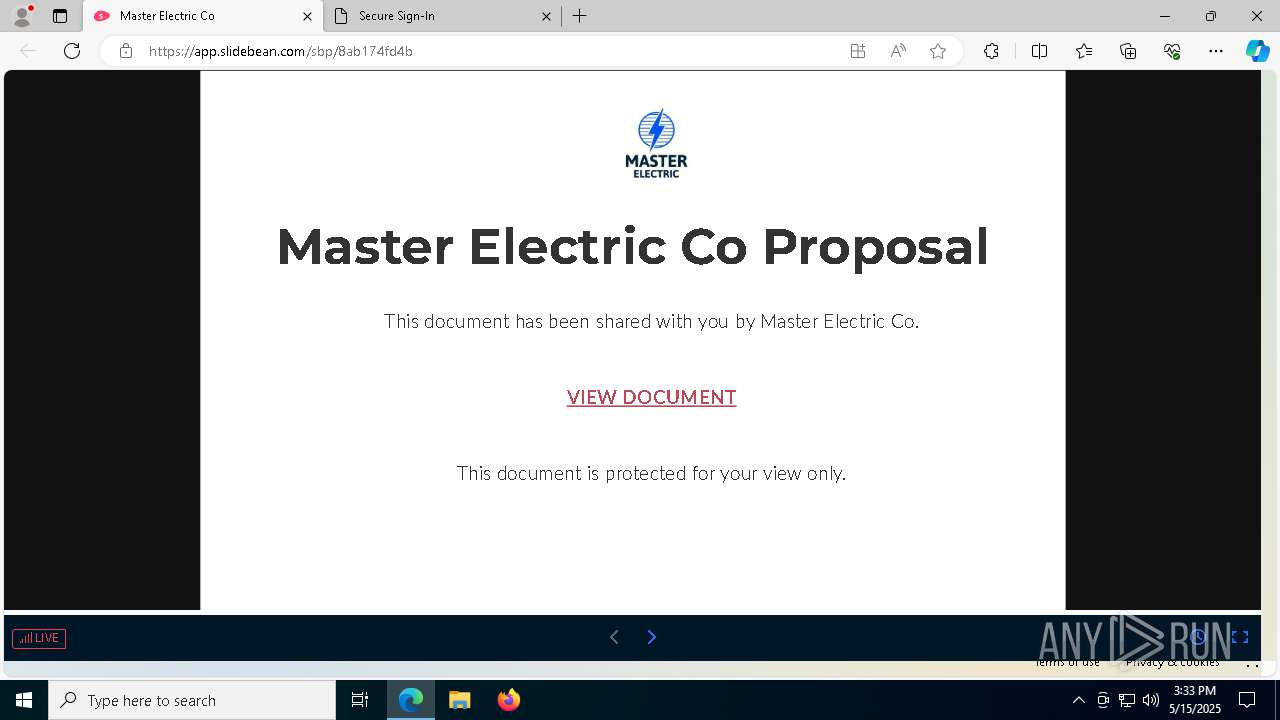
Task: Open File Explorer from taskbar
Action: click(459, 700)
